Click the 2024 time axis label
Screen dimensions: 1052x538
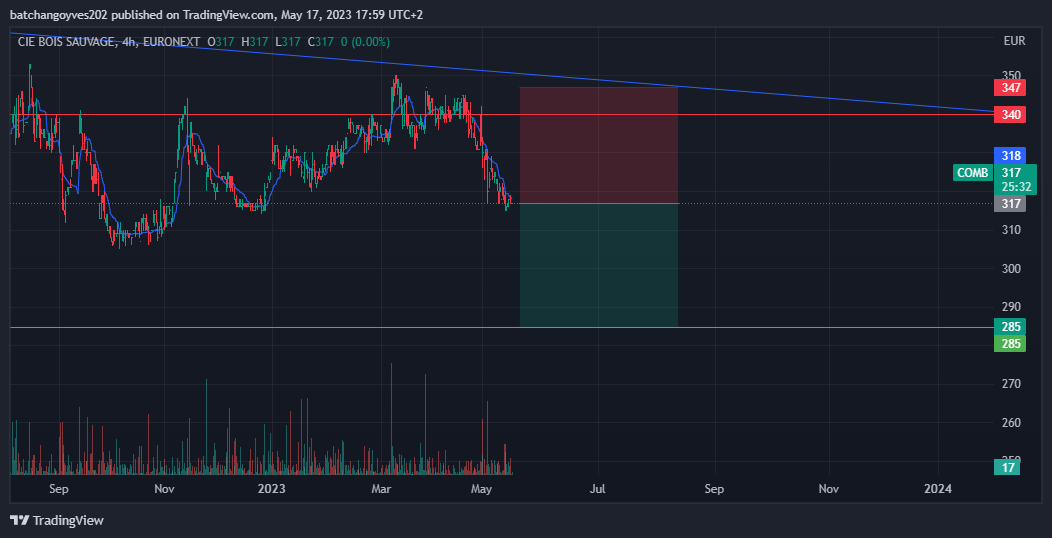[937, 489]
